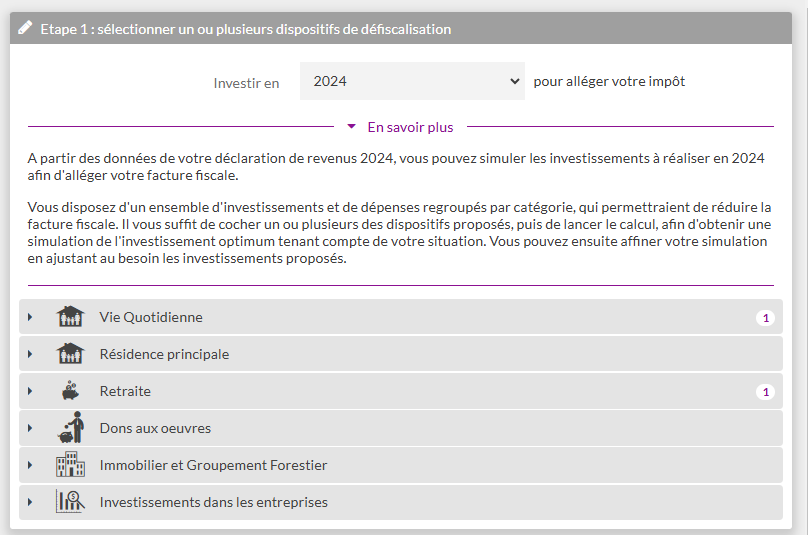Click the Investissements chart icon
This screenshot has width=808, height=535.
70,502
